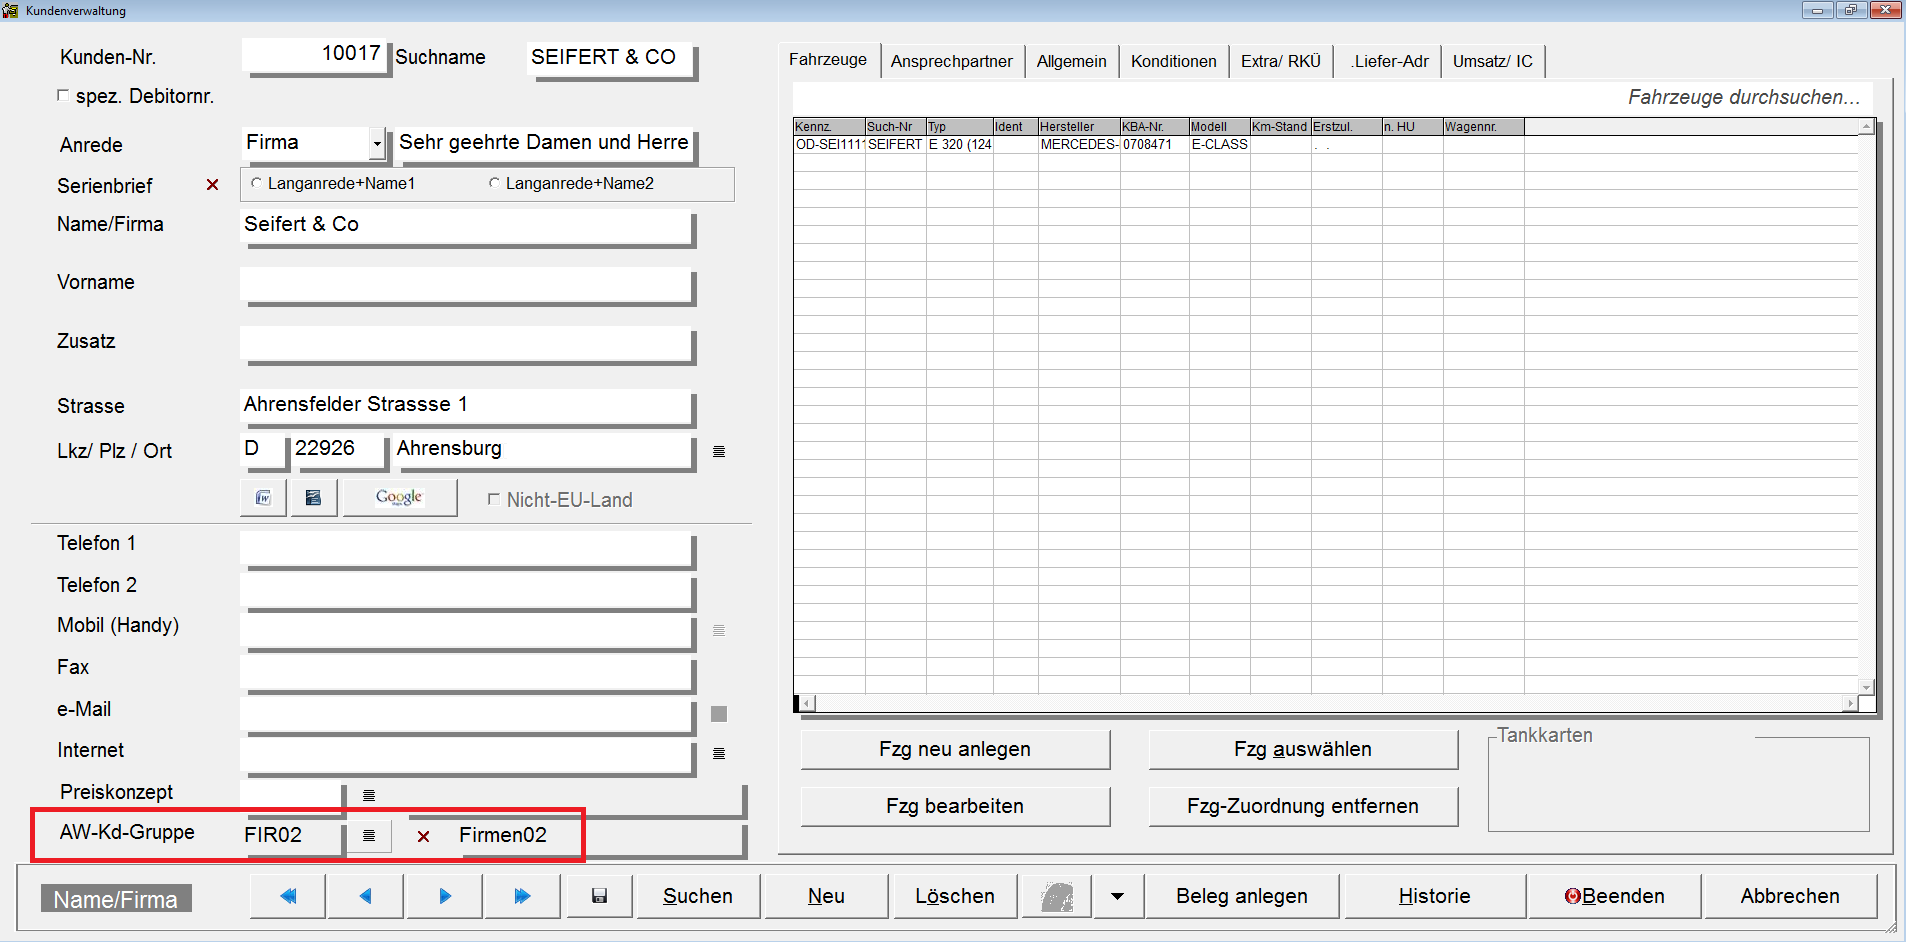This screenshot has height=942, width=1906.
Task: Open the Ansprechpartner tab
Action: pos(951,61)
